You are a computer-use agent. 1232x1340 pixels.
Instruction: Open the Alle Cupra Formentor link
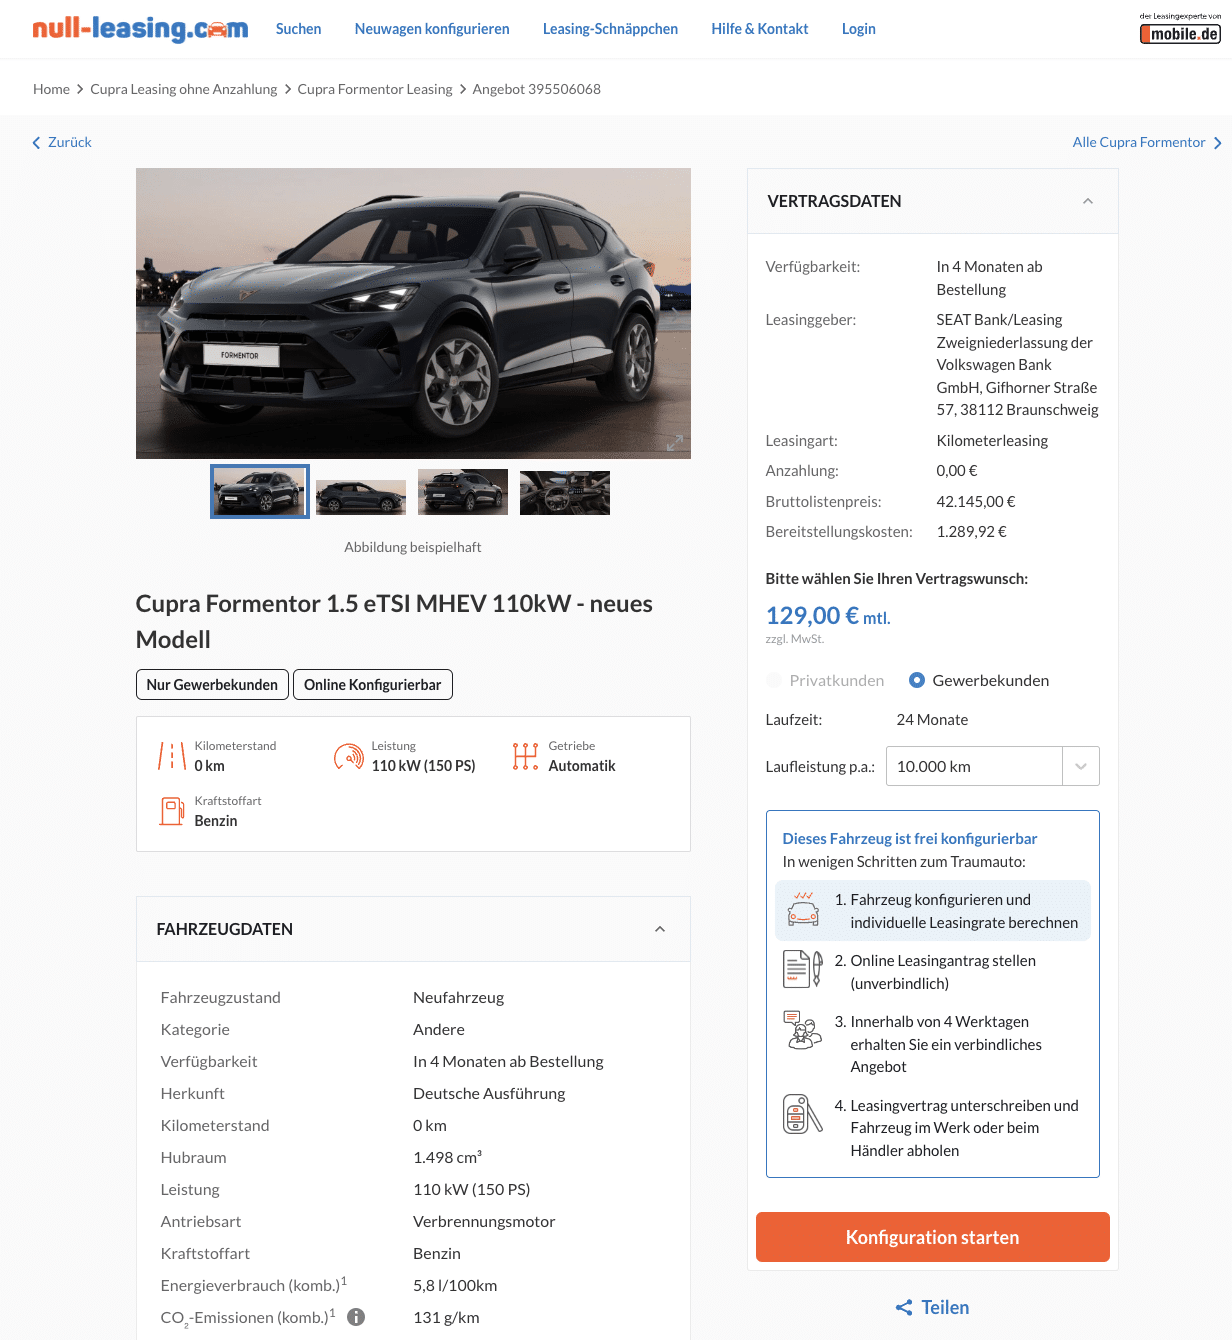1147,142
